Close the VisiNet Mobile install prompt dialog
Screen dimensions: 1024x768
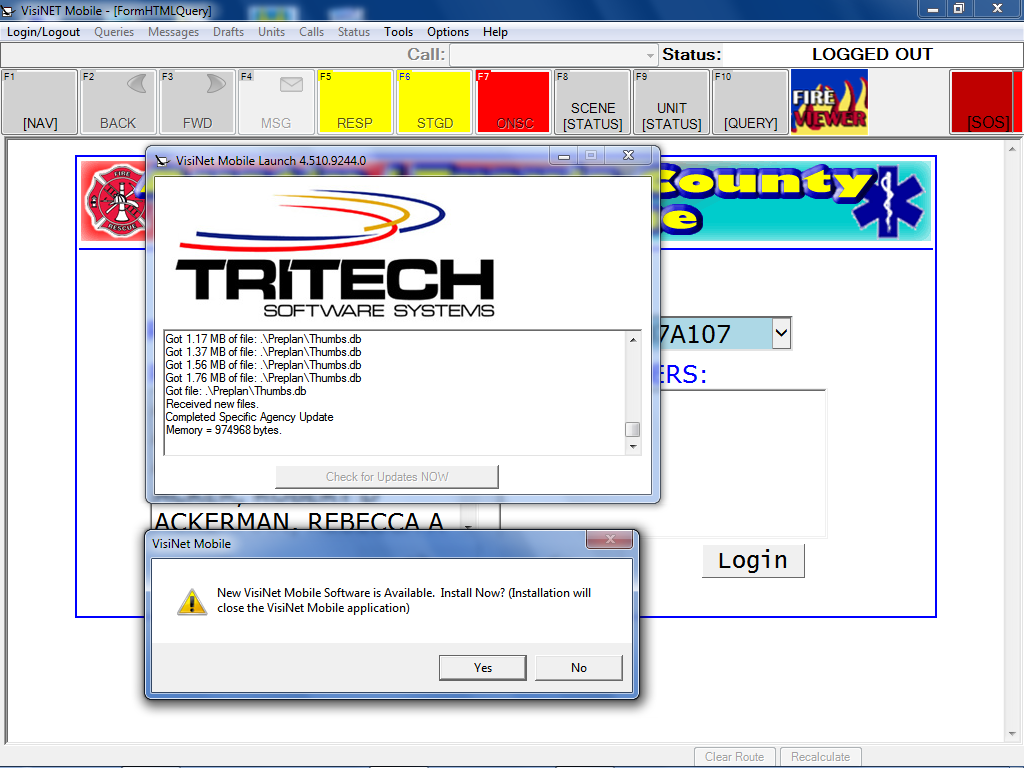click(x=610, y=539)
